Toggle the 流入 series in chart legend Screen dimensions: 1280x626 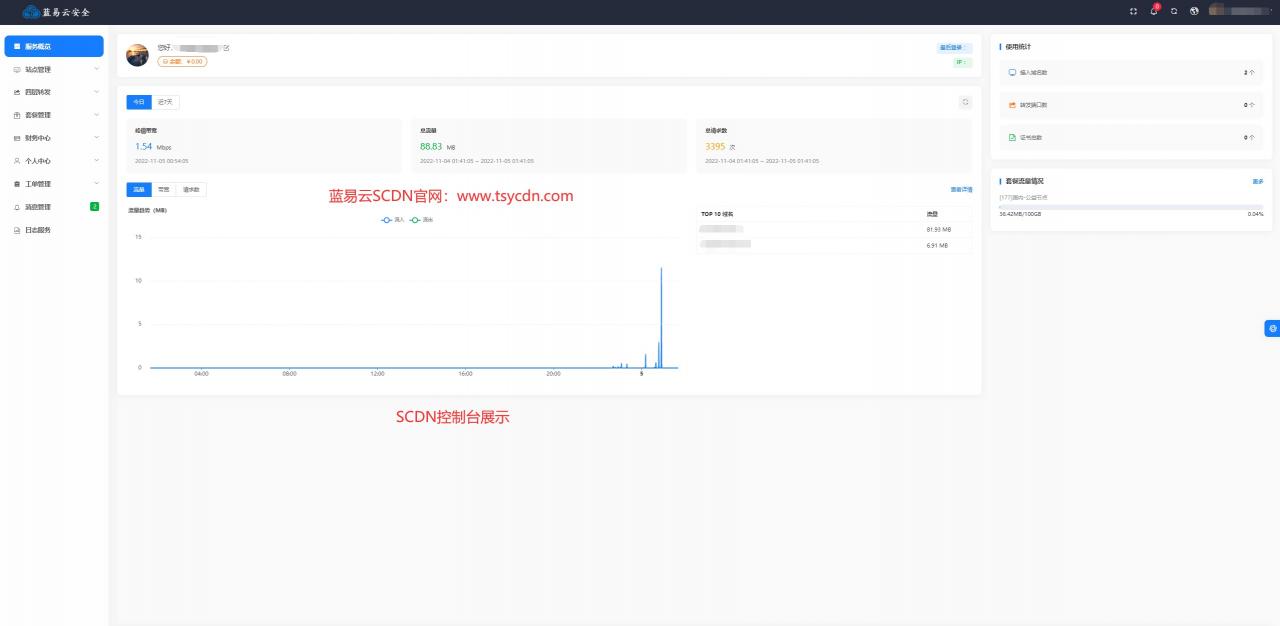tap(393, 219)
